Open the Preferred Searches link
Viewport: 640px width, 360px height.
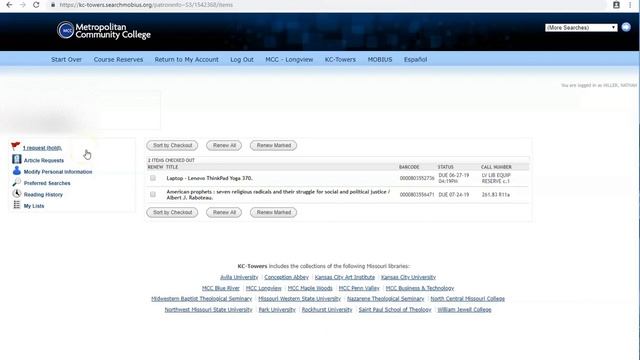[x=47, y=183]
